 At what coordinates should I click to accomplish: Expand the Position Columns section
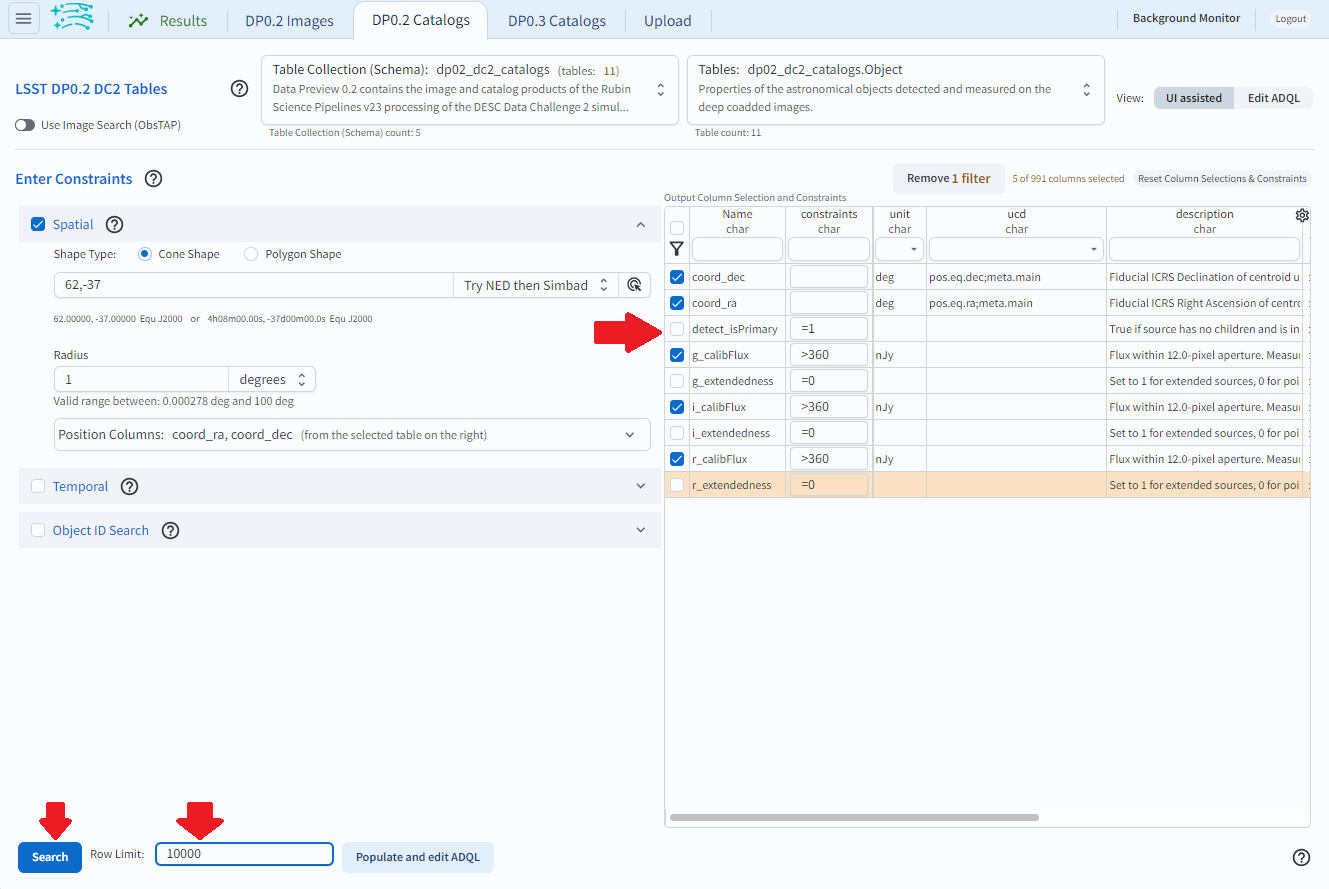[630, 434]
